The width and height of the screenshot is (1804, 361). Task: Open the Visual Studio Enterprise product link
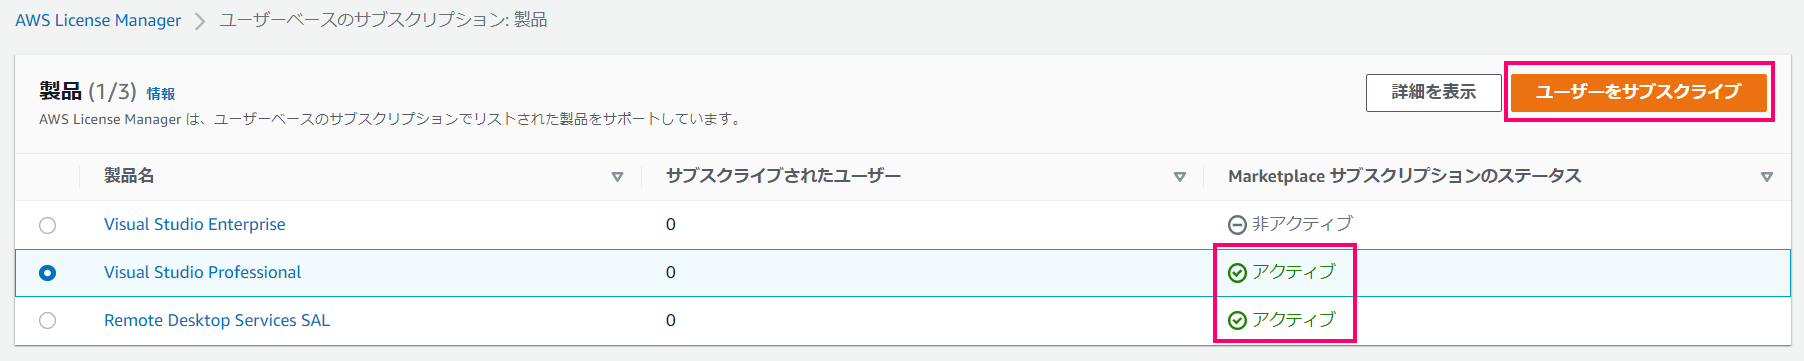(x=195, y=224)
